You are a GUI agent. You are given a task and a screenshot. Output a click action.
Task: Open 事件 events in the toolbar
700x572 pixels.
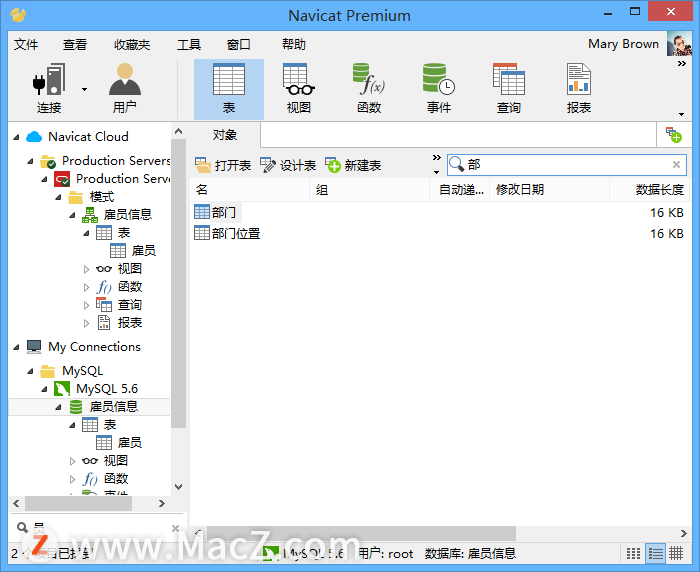(x=439, y=88)
